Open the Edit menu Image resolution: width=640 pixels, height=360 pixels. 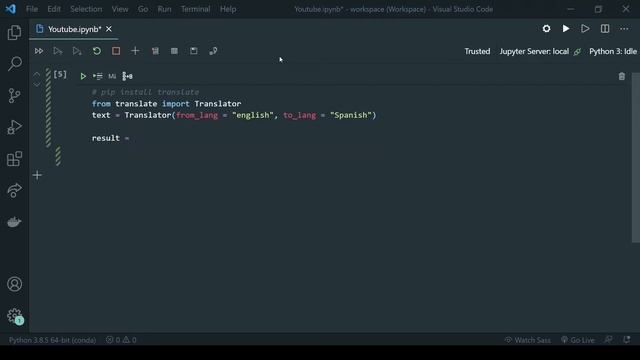pyautogui.click(x=54, y=9)
